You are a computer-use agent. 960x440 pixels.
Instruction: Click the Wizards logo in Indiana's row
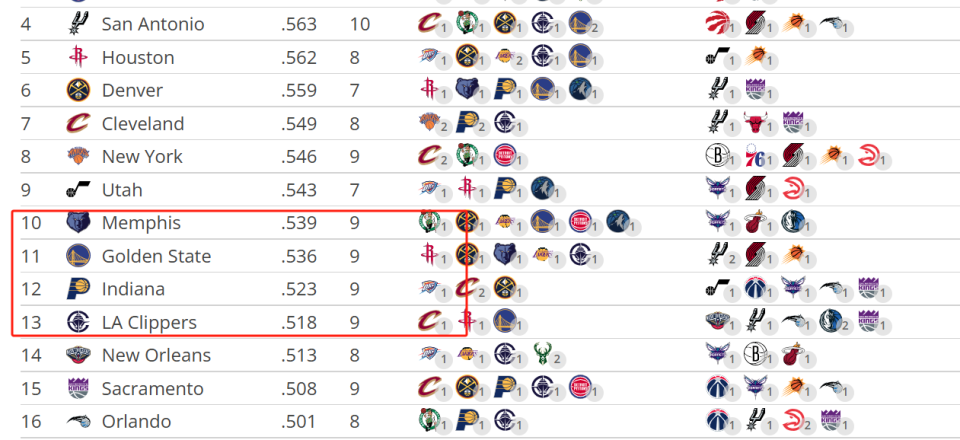point(755,288)
